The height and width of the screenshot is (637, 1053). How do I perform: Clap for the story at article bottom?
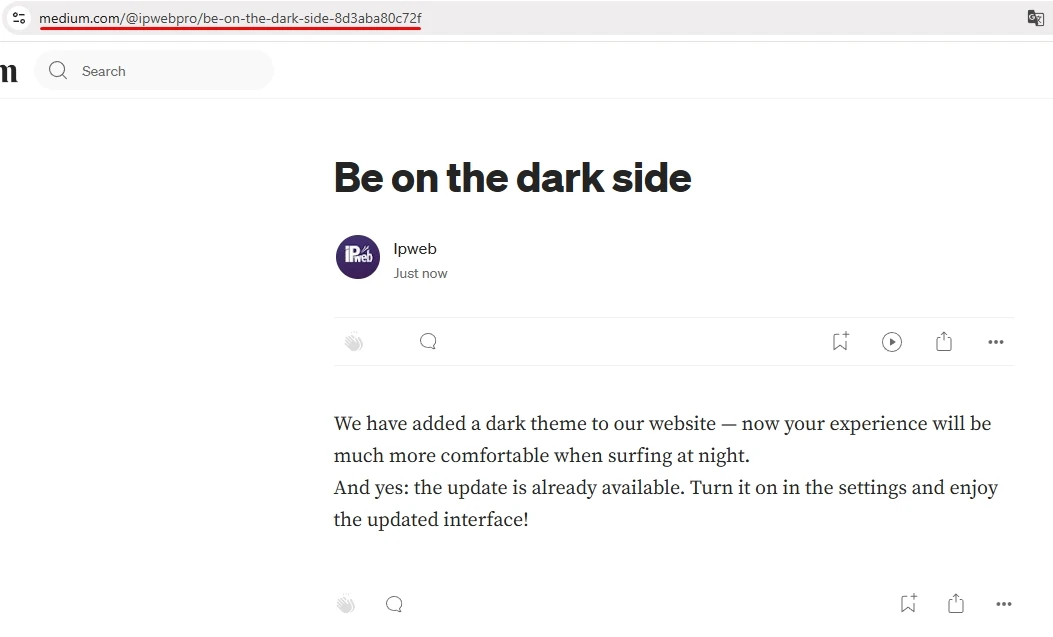tap(346, 604)
